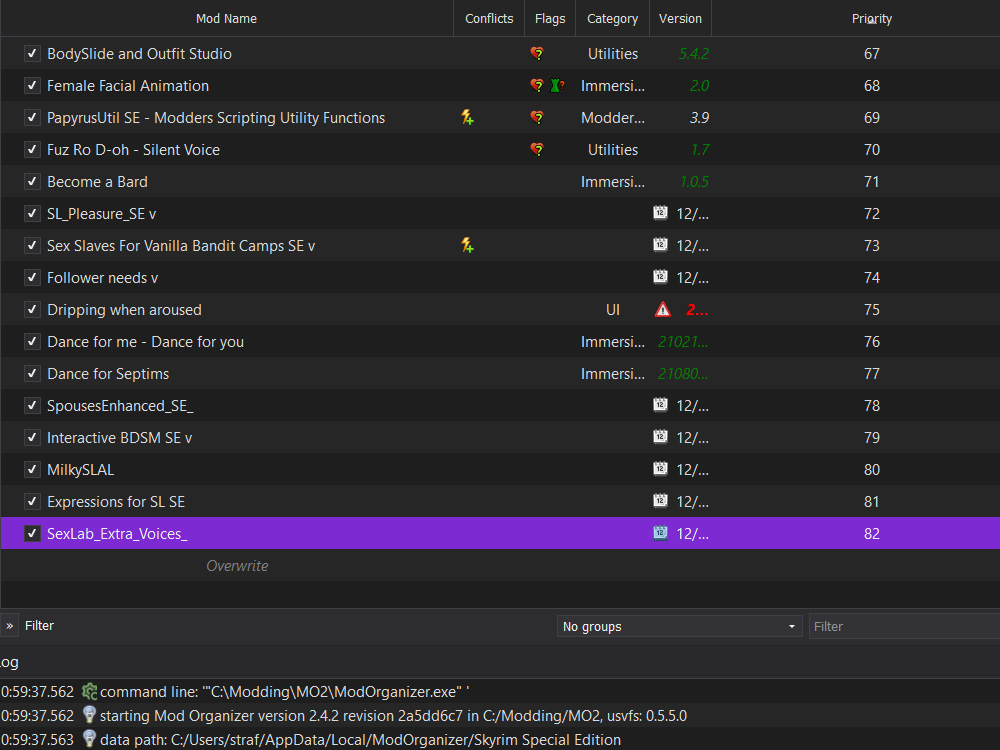1000x750 pixels.
Task: Click version 1.0.5 of Become a Bard
Action: (695, 182)
